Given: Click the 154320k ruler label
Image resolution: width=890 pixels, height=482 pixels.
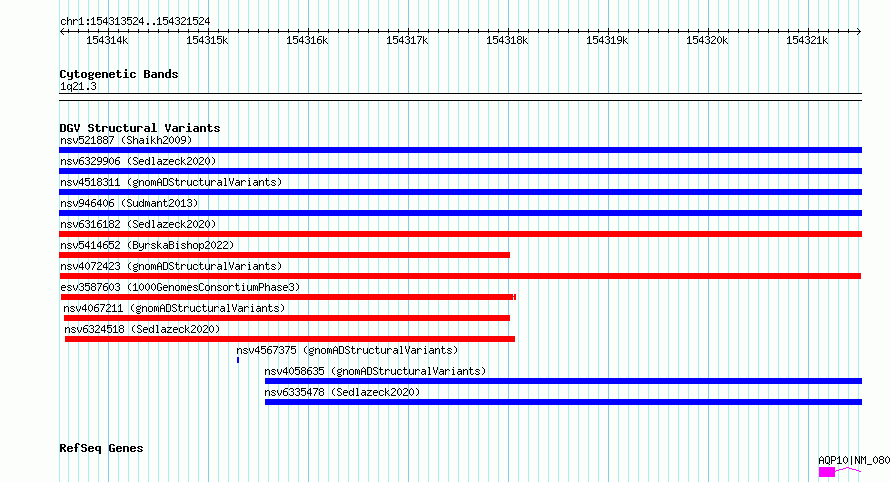Looking at the screenshot, I should pyautogui.click(x=707, y=40).
